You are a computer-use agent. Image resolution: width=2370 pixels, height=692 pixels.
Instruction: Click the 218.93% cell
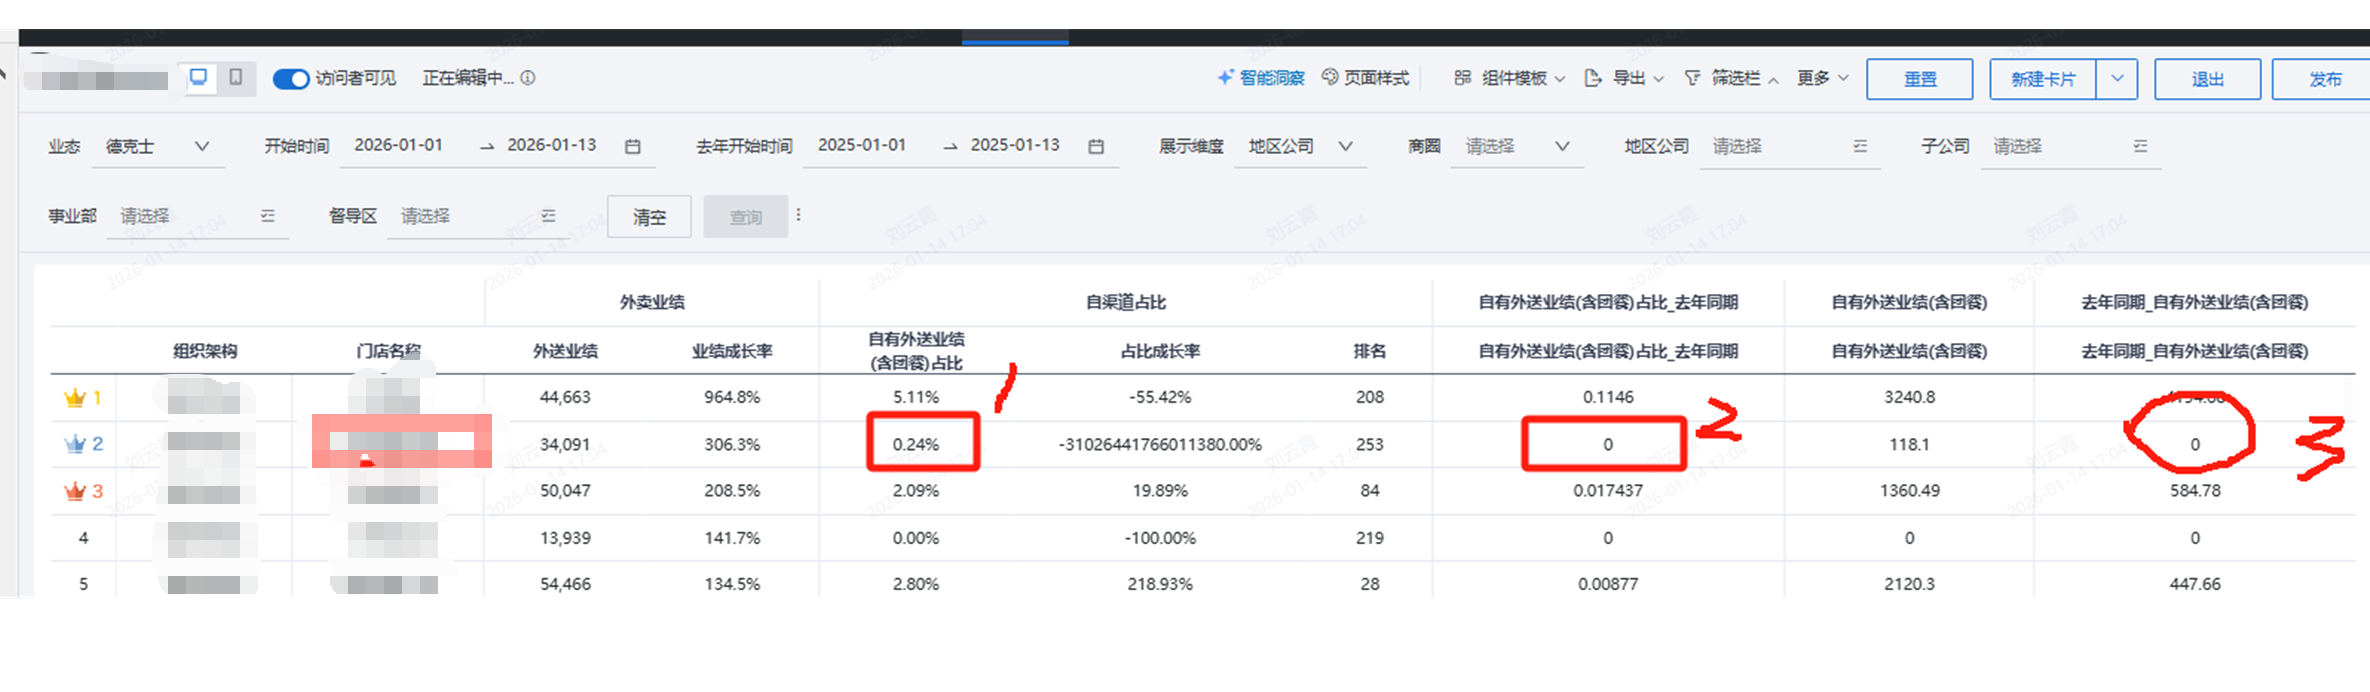tap(1160, 584)
